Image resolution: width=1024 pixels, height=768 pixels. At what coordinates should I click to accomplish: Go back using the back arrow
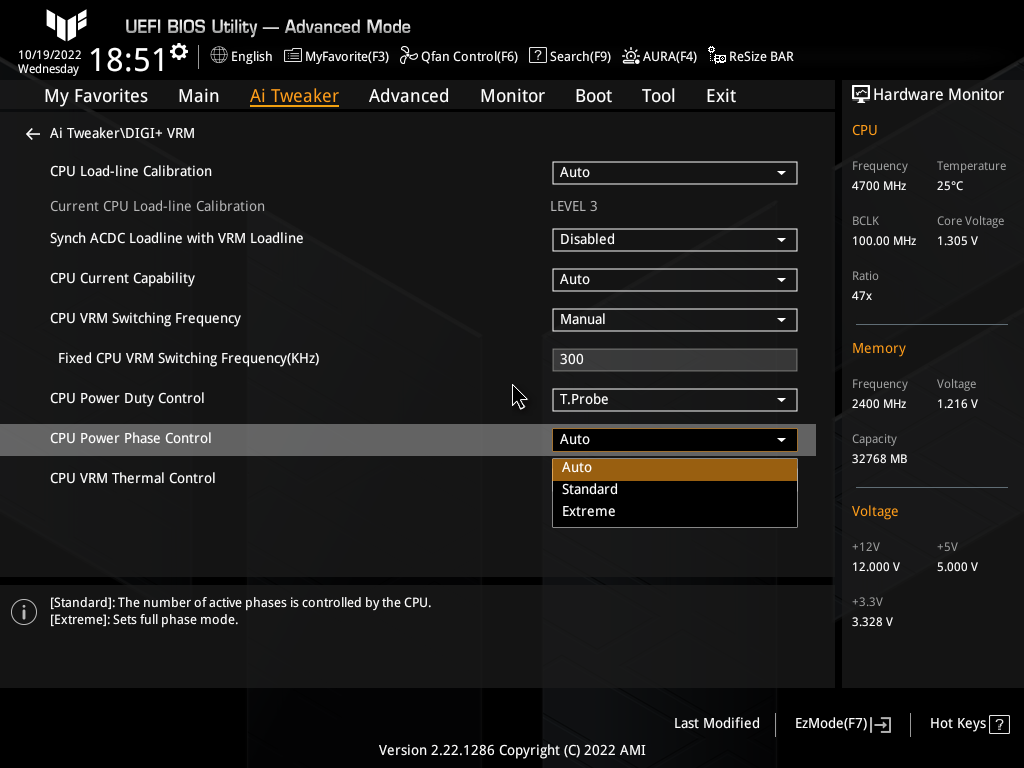click(x=32, y=132)
